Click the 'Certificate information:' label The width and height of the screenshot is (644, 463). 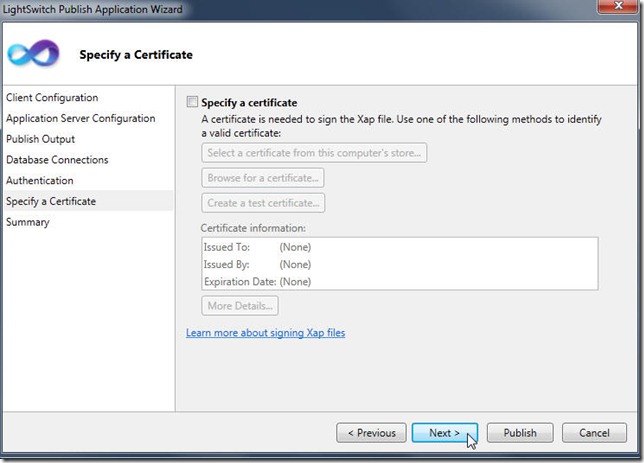point(253,228)
